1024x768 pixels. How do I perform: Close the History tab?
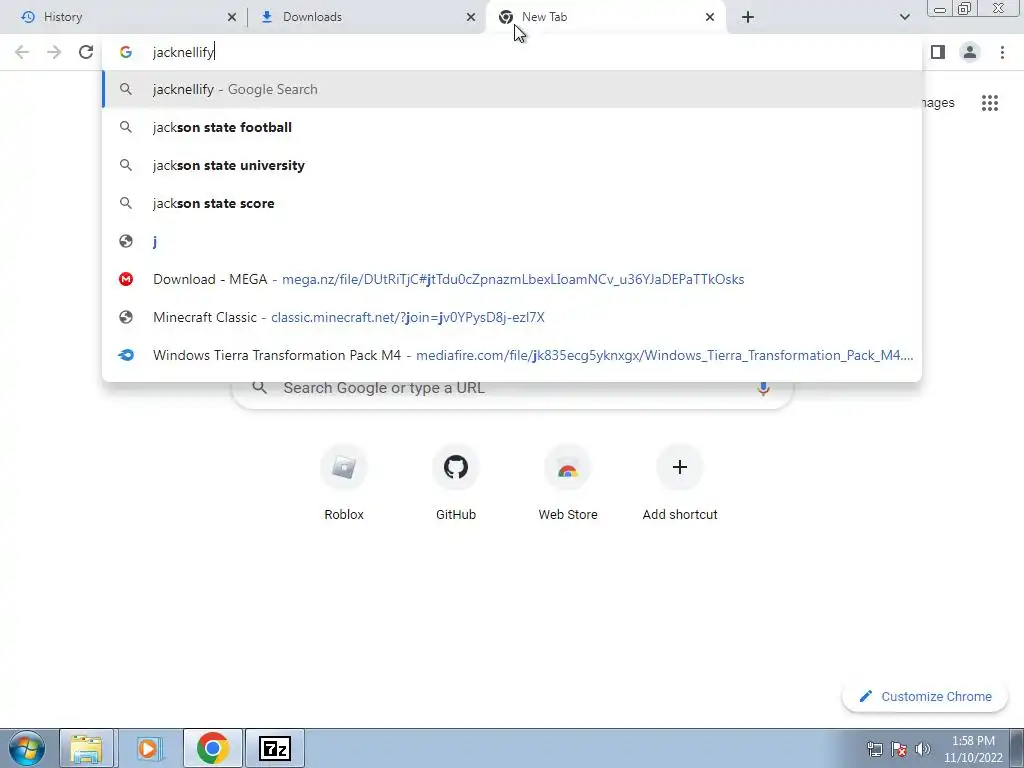pos(231,18)
